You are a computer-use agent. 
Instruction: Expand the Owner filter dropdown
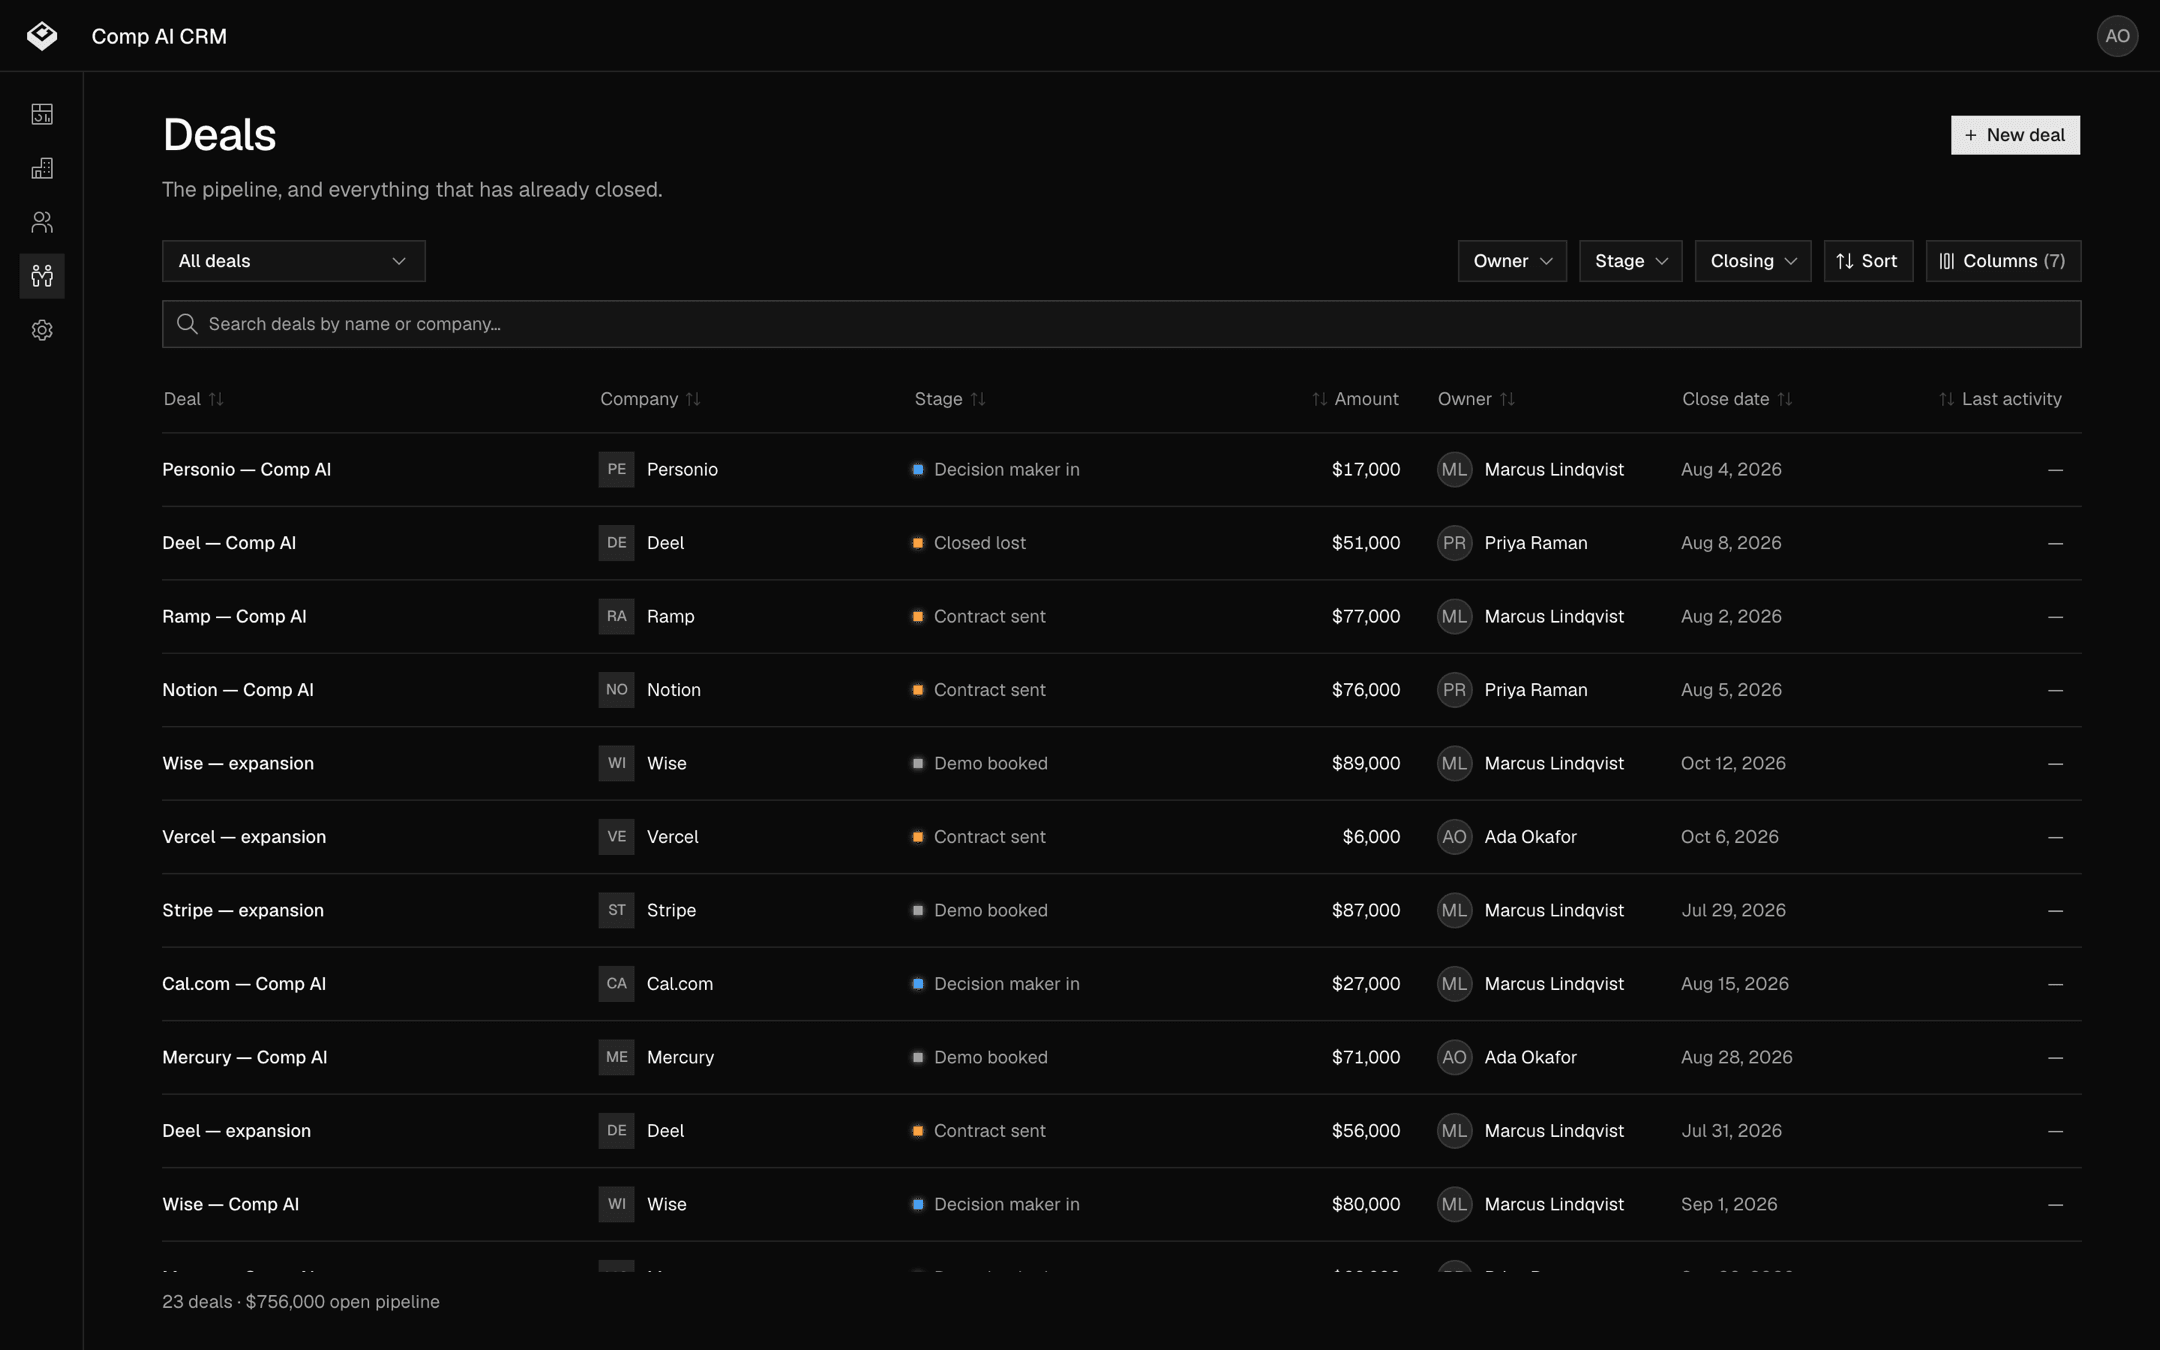coord(1512,261)
